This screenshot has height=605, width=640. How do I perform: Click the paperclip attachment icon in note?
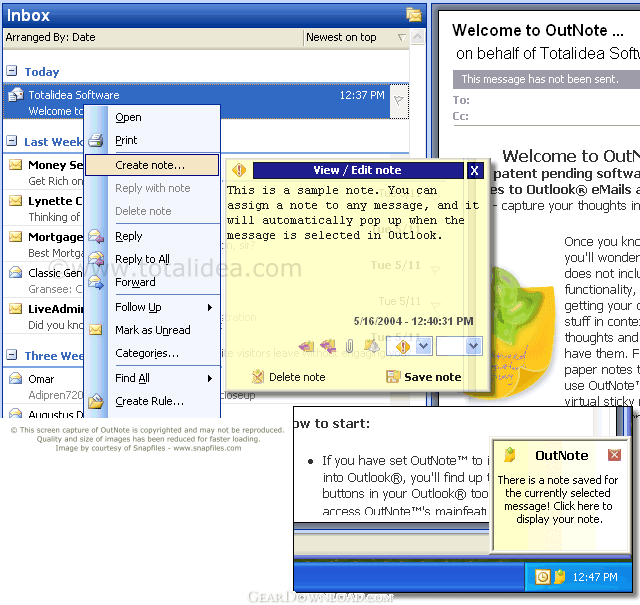pos(349,346)
